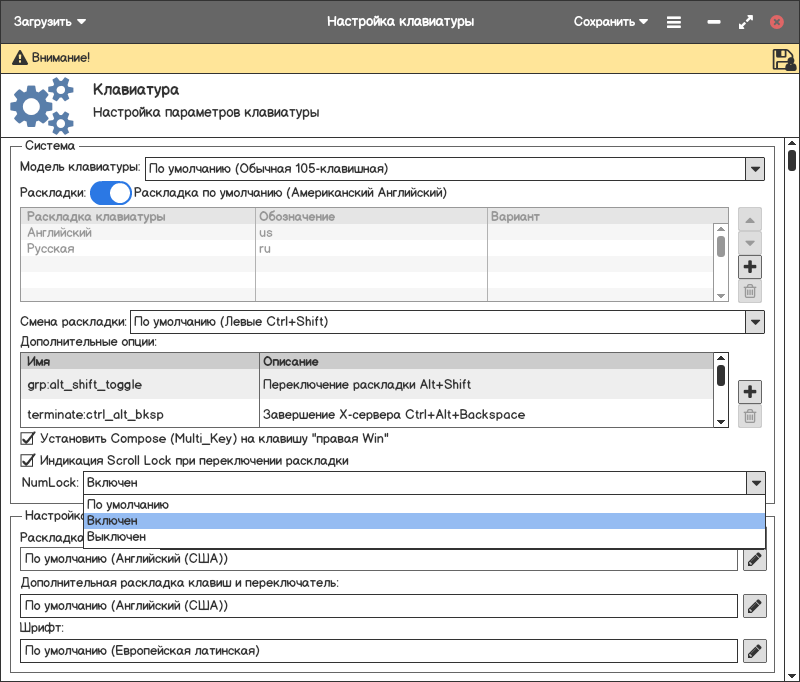This screenshot has height=682, width=800.
Task: Open the hamburger menu in title bar
Action: coord(674,21)
